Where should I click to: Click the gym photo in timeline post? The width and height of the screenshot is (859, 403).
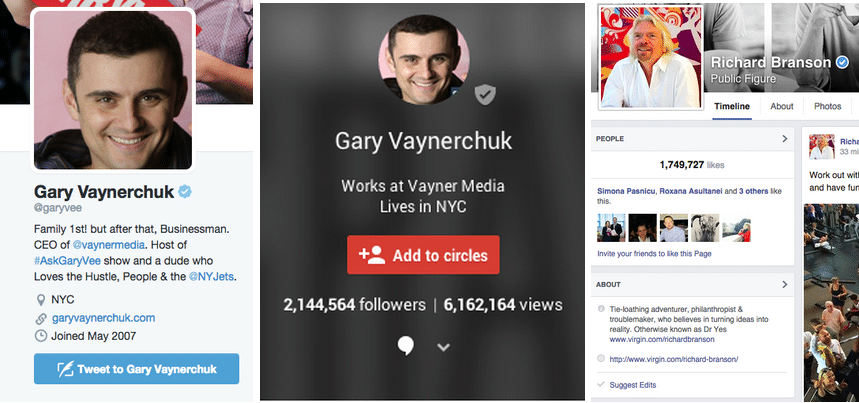point(832,303)
